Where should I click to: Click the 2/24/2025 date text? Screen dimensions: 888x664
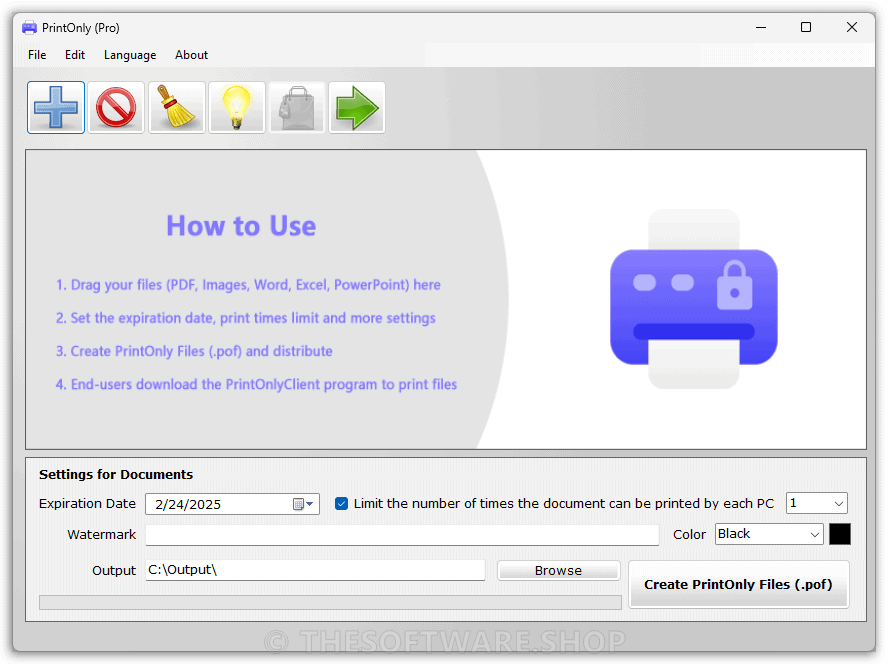(x=188, y=504)
